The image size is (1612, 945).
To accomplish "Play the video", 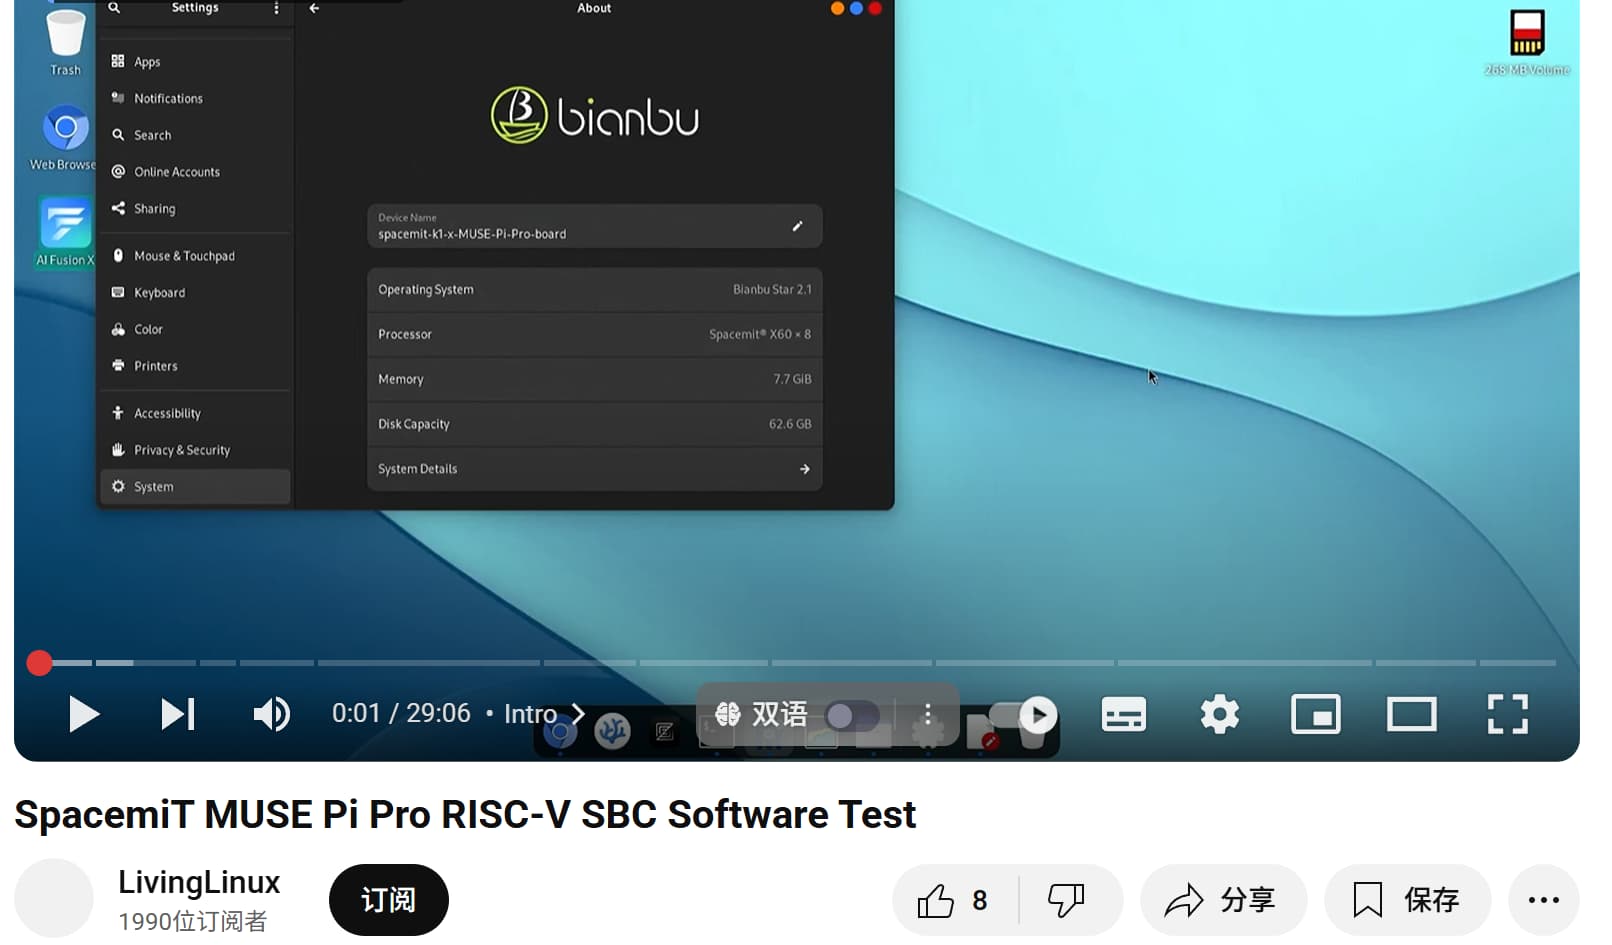I will (84, 714).
